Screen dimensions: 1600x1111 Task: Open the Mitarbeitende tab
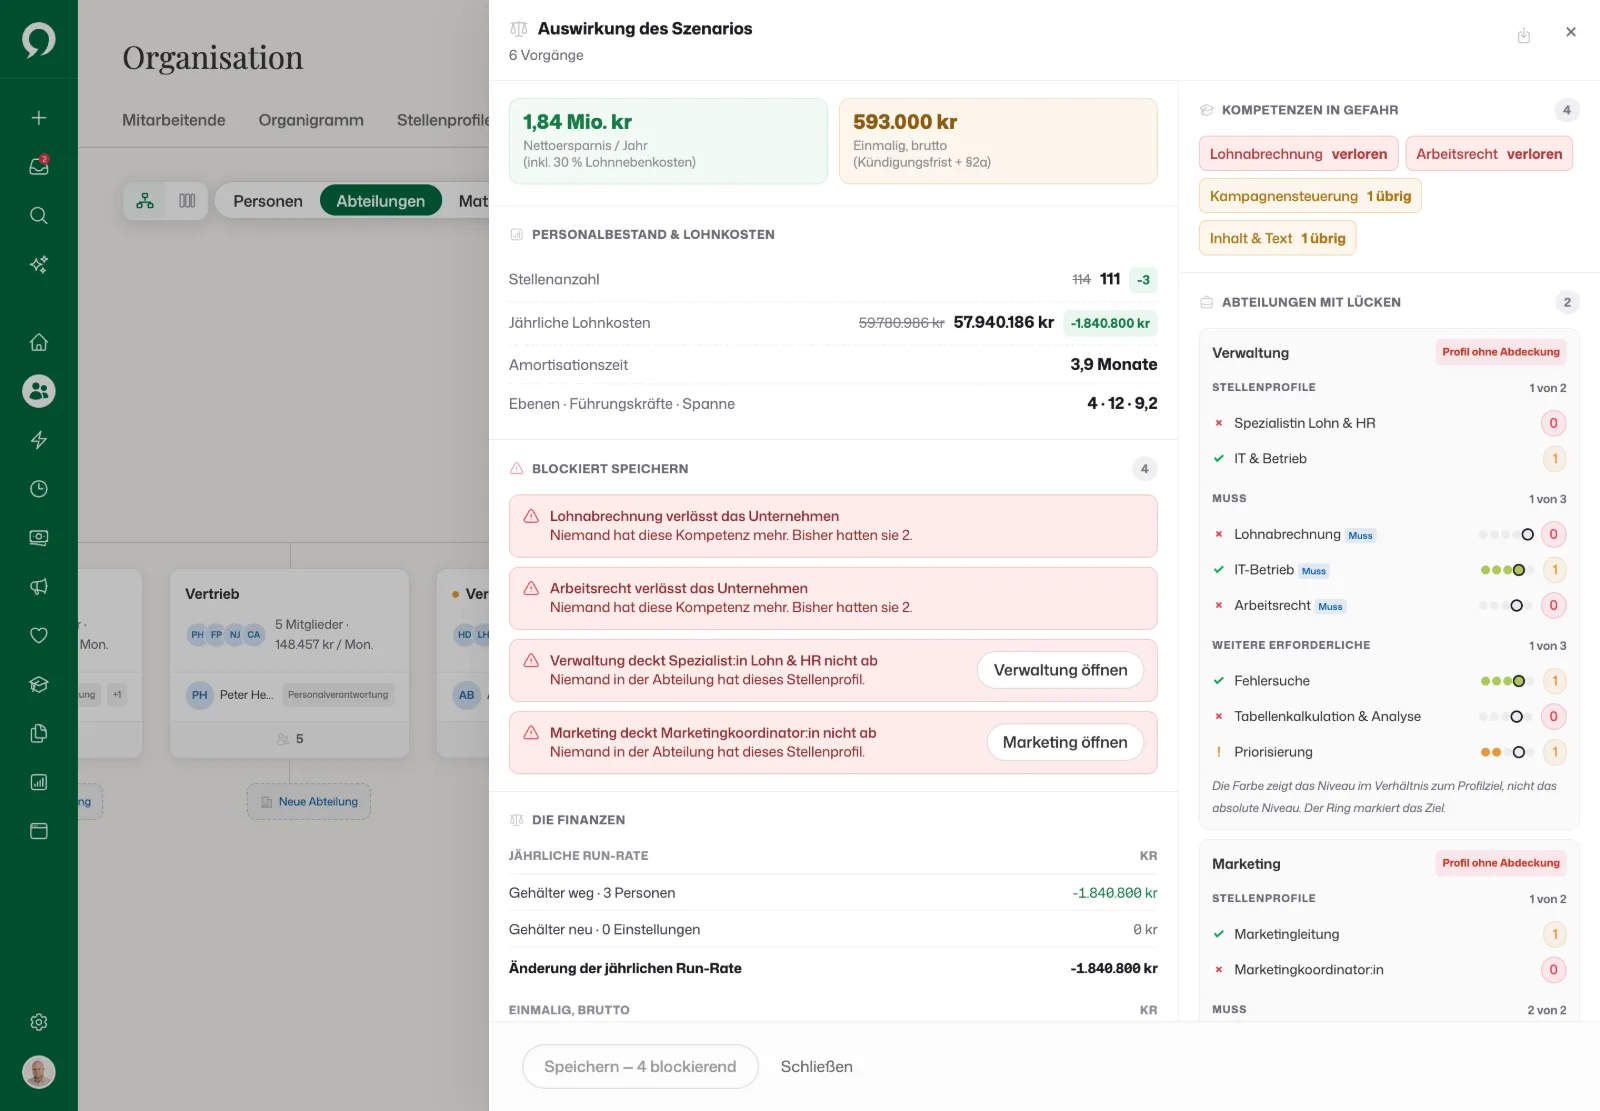[174, 120]
